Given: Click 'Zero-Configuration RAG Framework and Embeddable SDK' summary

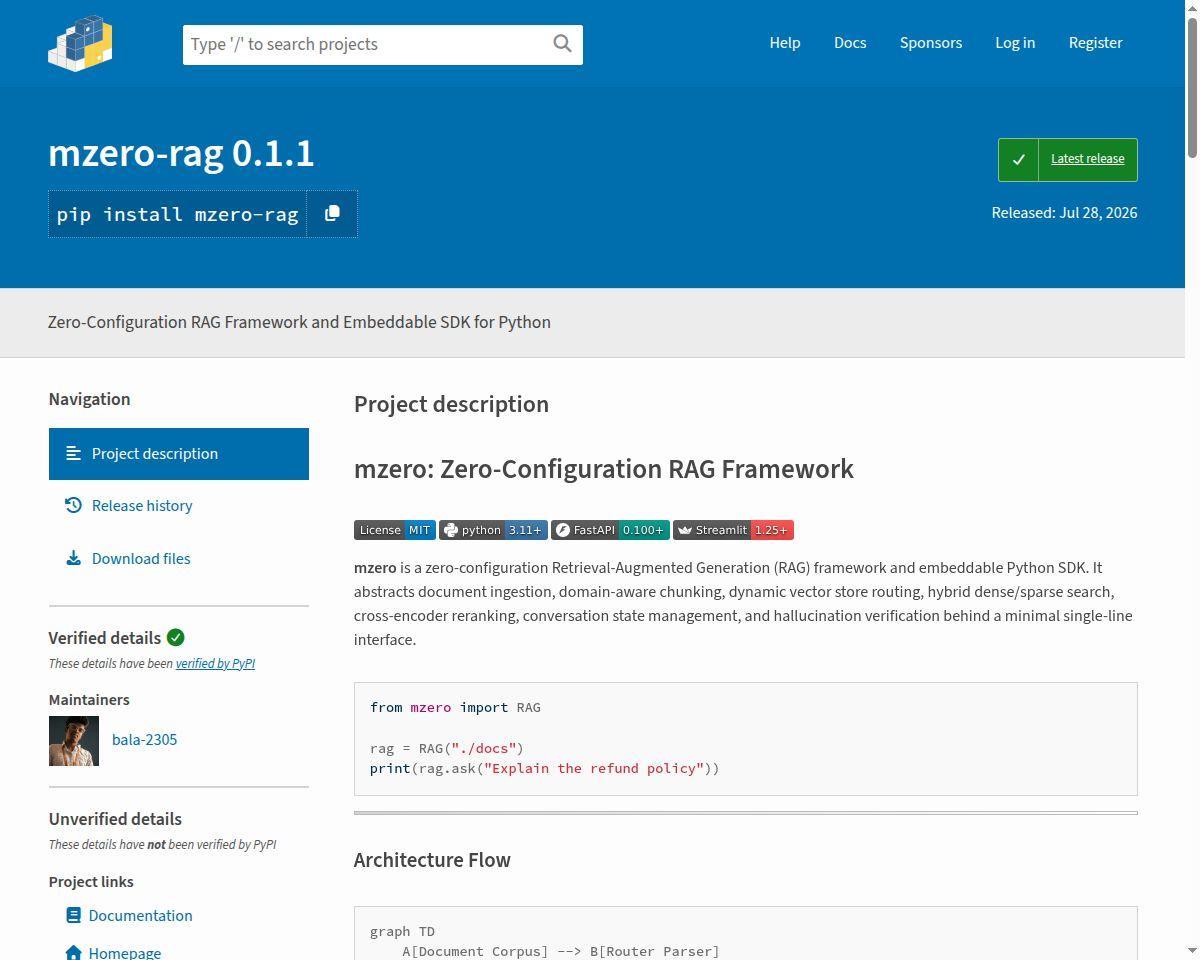Looking at the screenshot, I should pyautogui.click(x=299, y=322).
